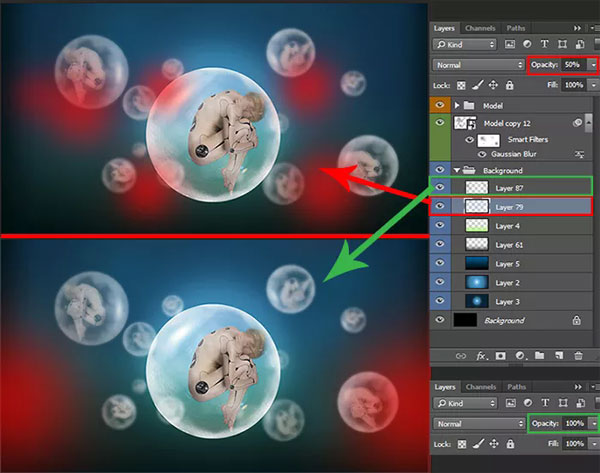Filter for type layers in upper panel
The width and height of the screenshot is (600, 473).
tap(544, 44)
